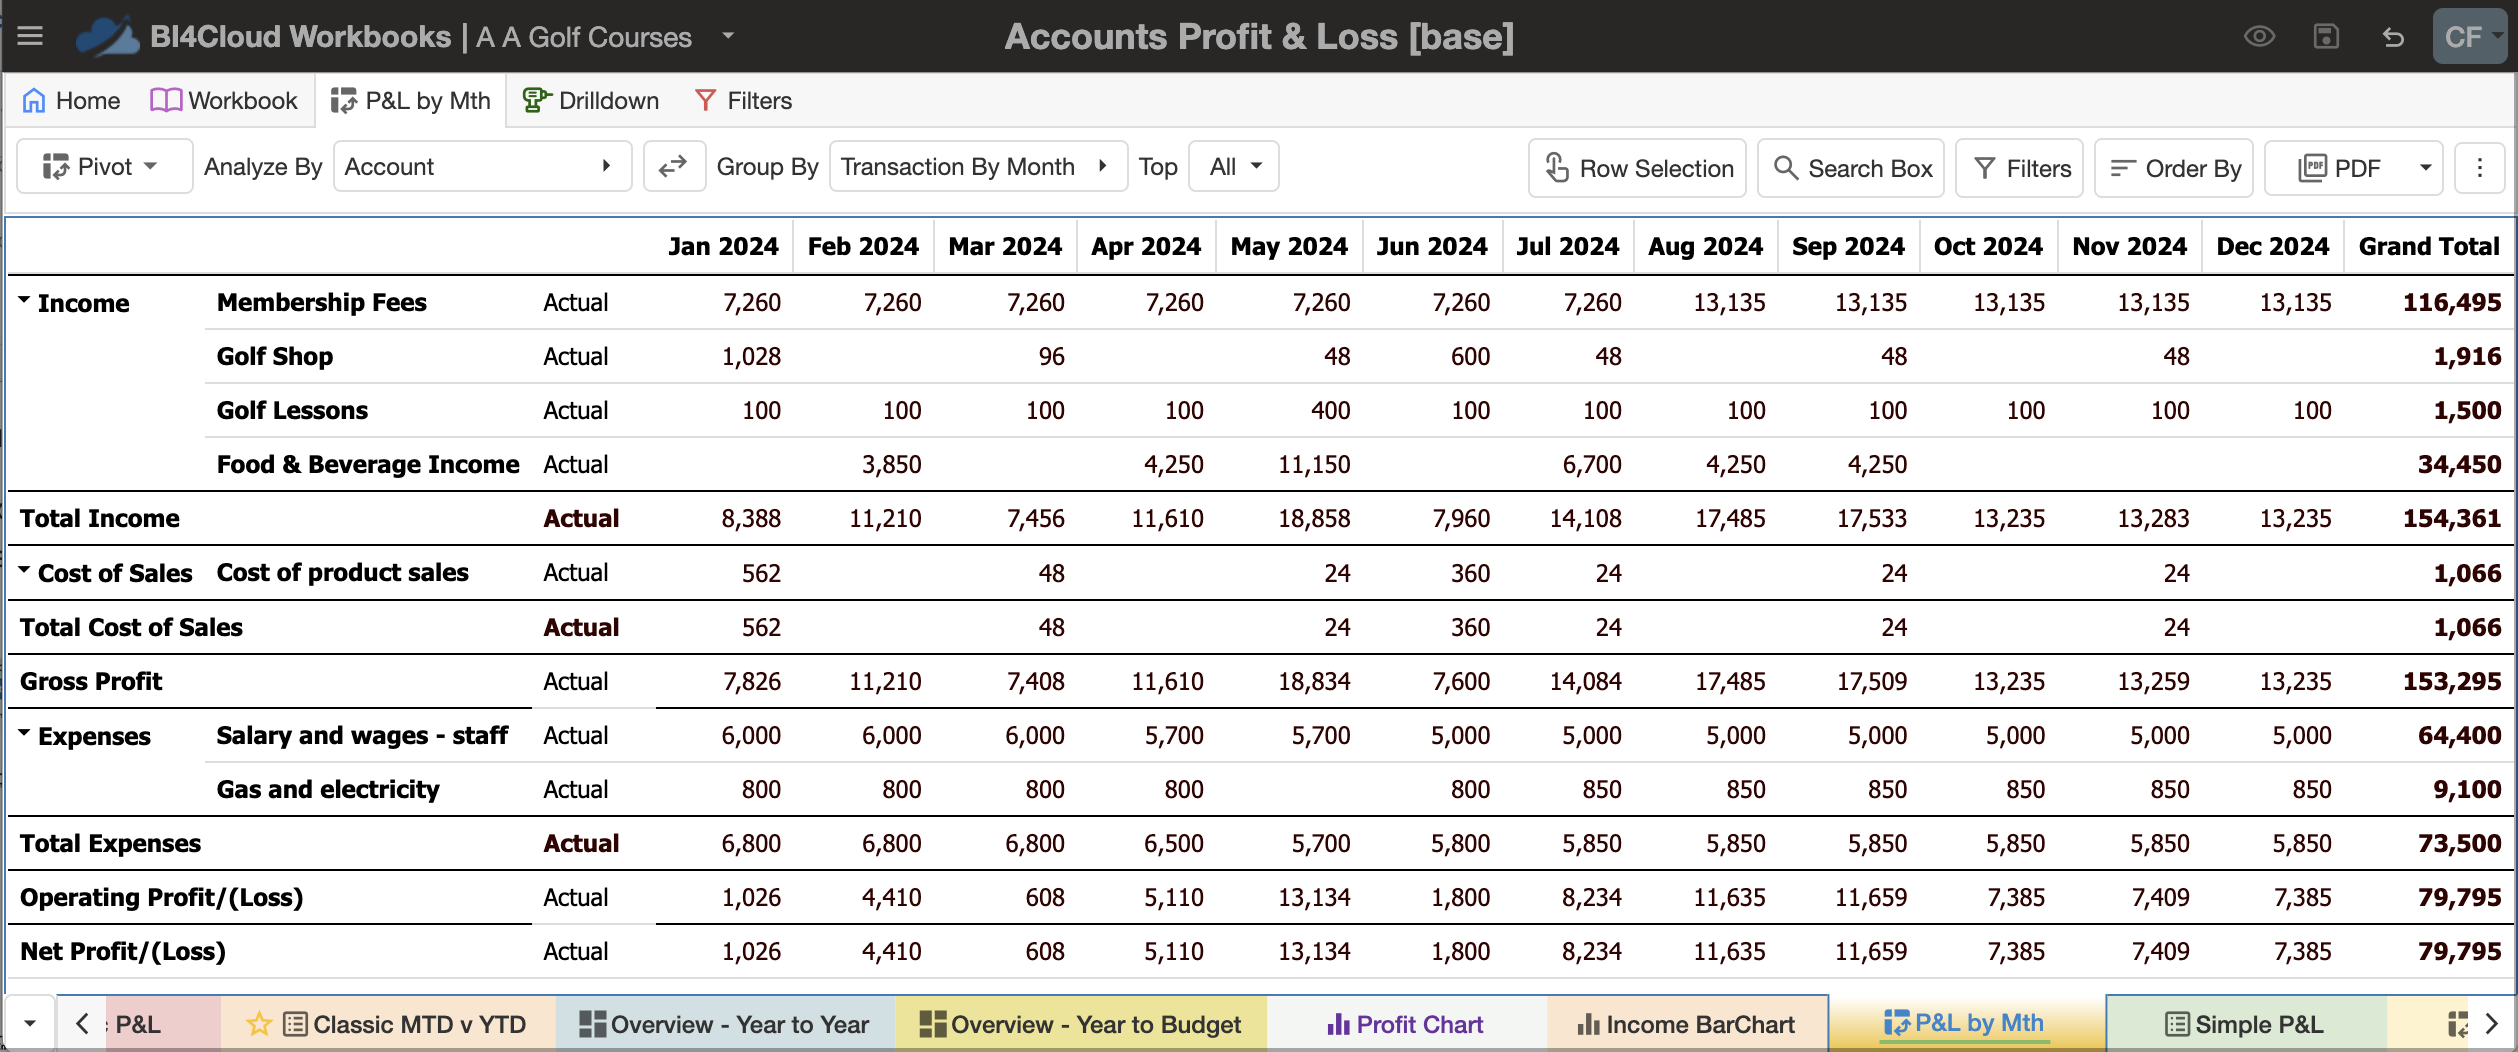
Task: Click the Filters toolbar button
Action: [2020, 168]
